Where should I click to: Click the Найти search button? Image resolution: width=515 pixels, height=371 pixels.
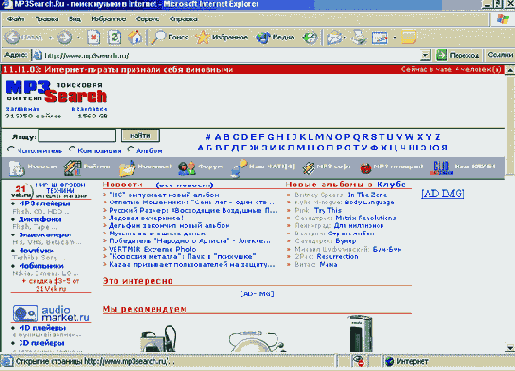point(140,136)
